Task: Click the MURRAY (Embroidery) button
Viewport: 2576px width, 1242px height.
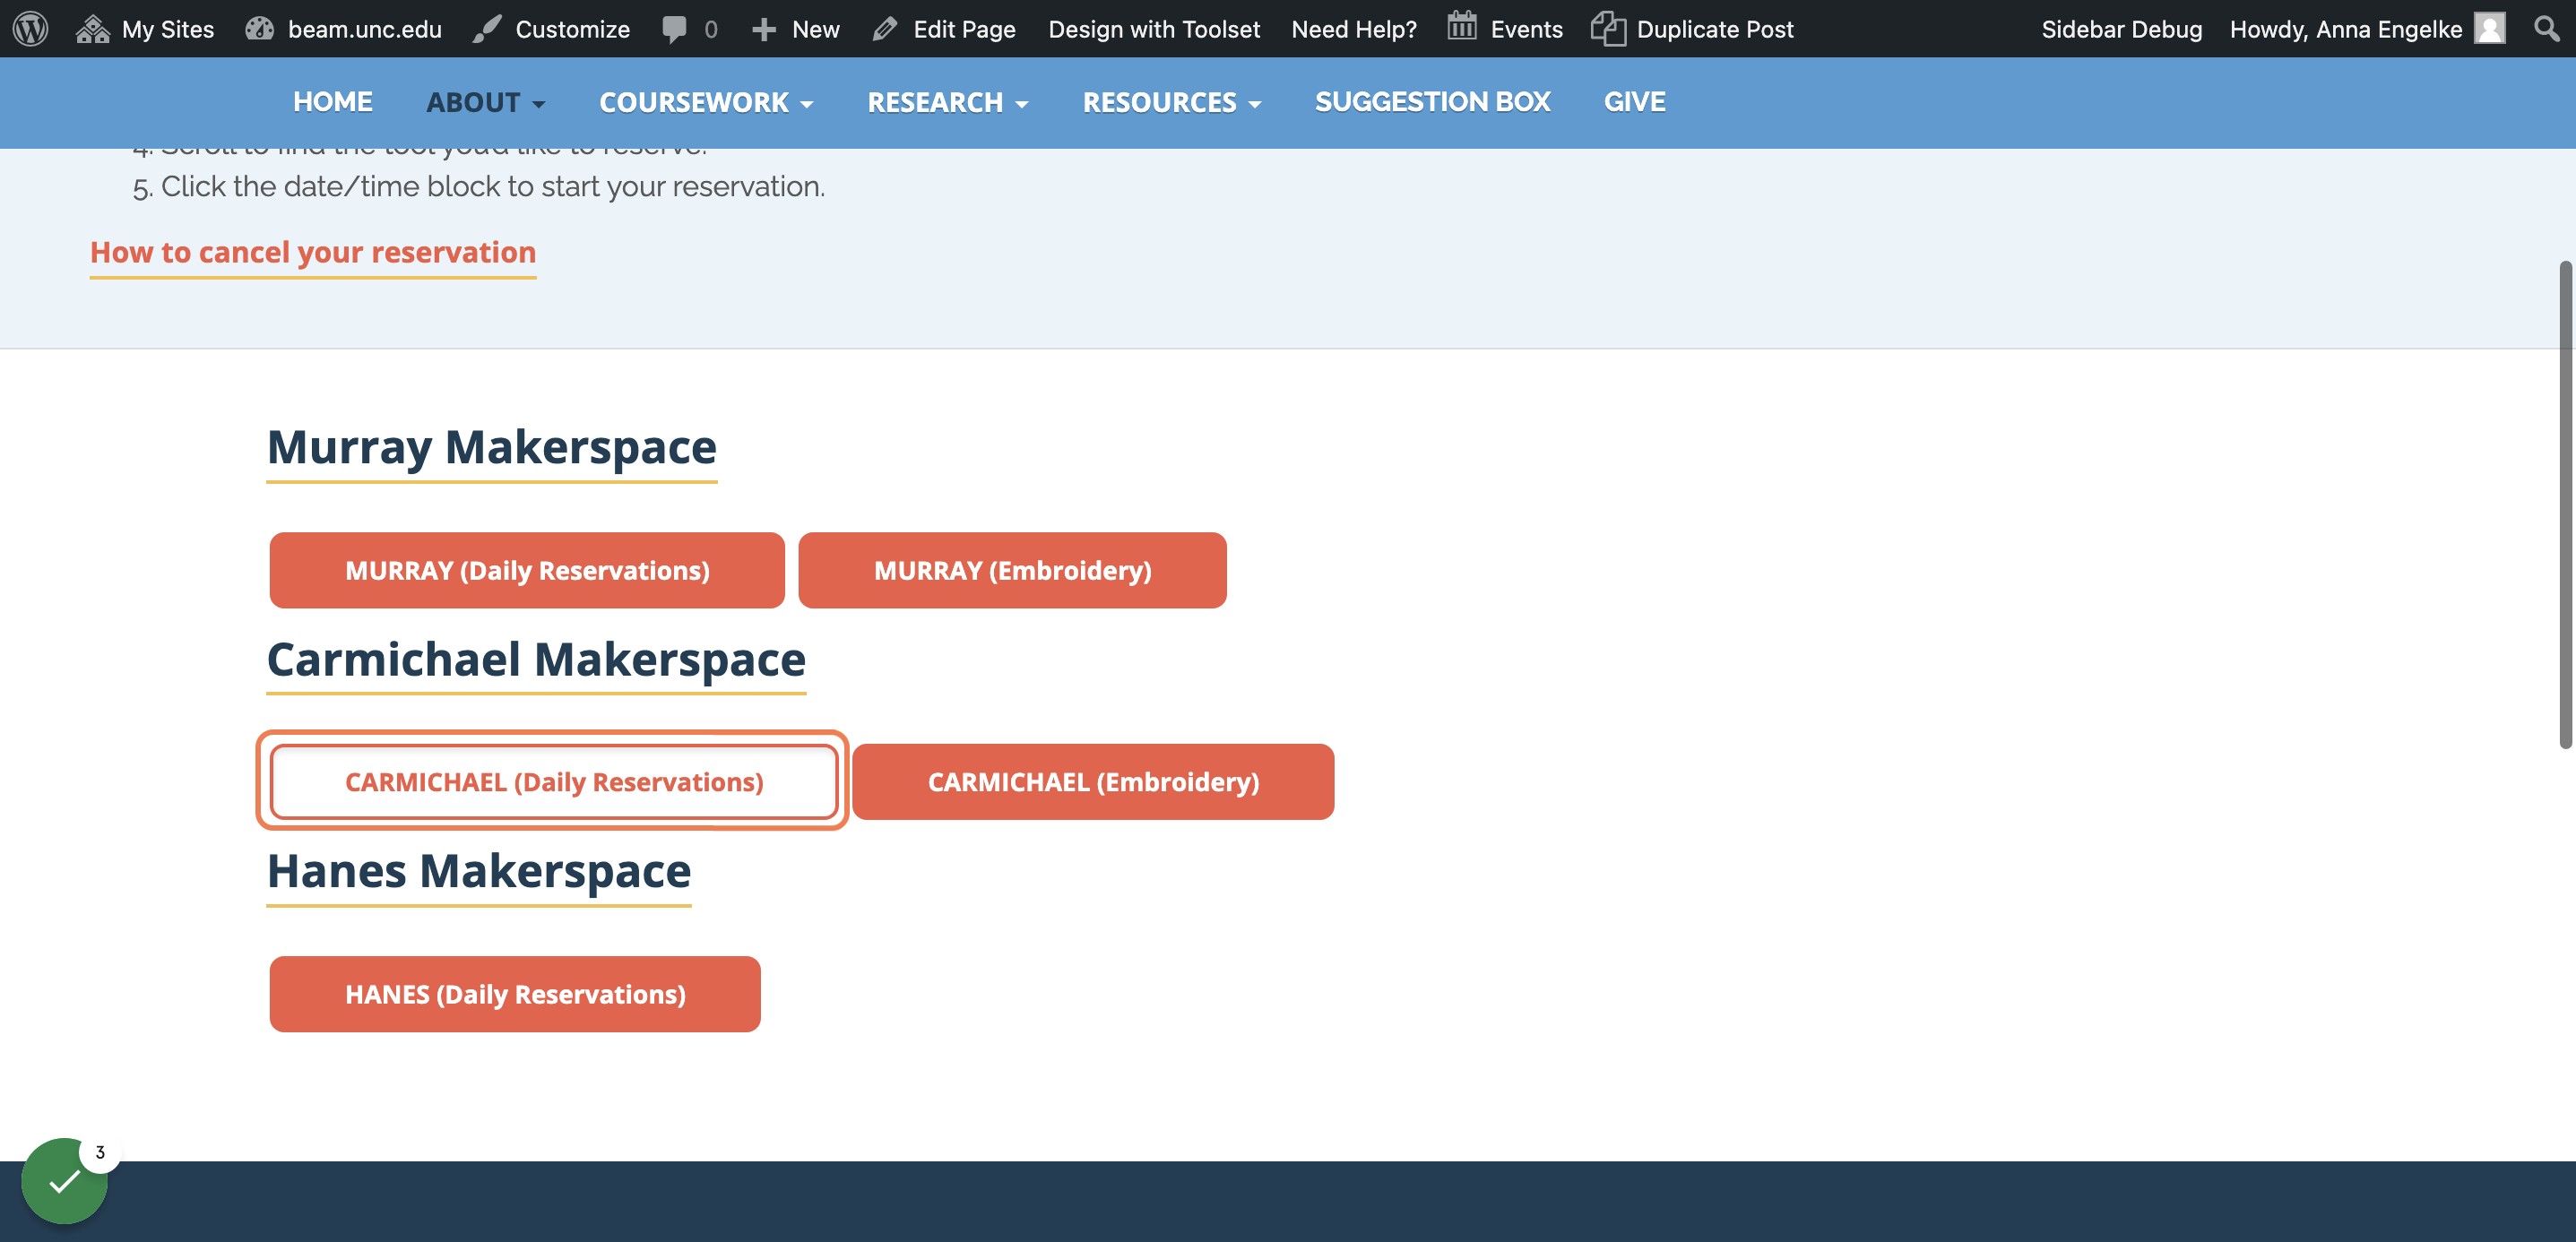Action: pyautogui.click(x=1012, y=570)
